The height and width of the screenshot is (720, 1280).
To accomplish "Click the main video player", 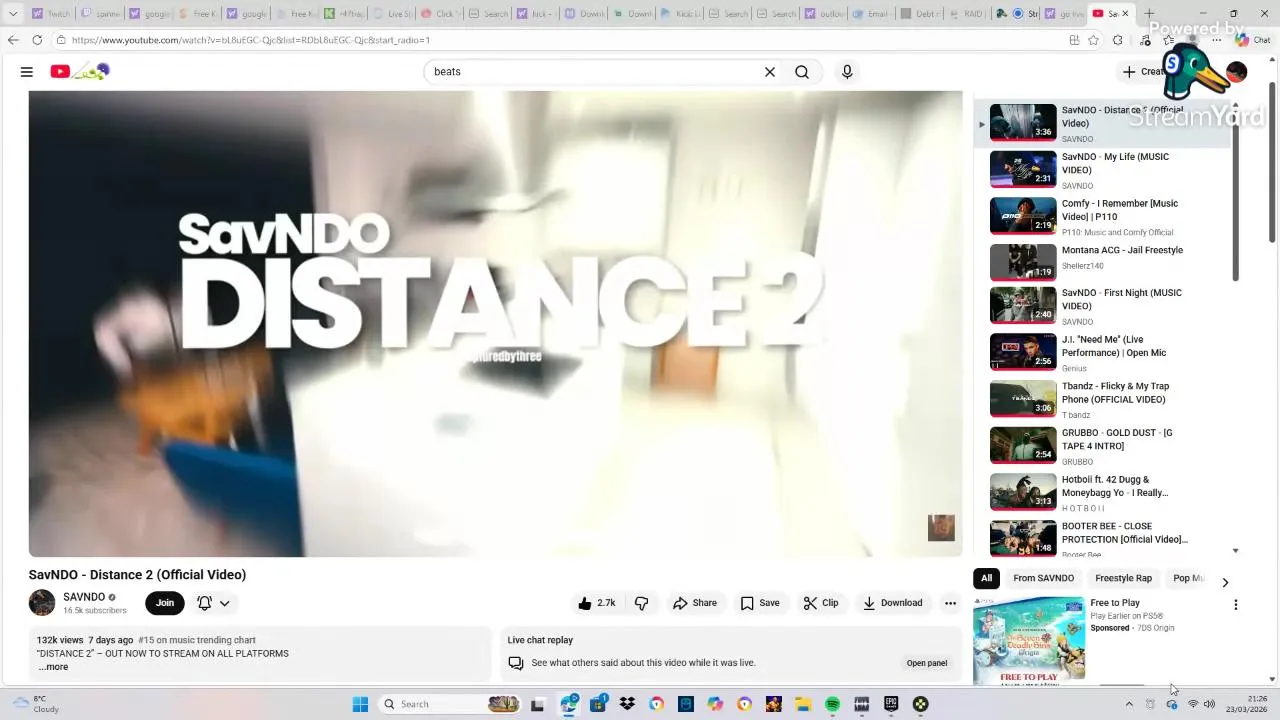I will tap(495, 324).
